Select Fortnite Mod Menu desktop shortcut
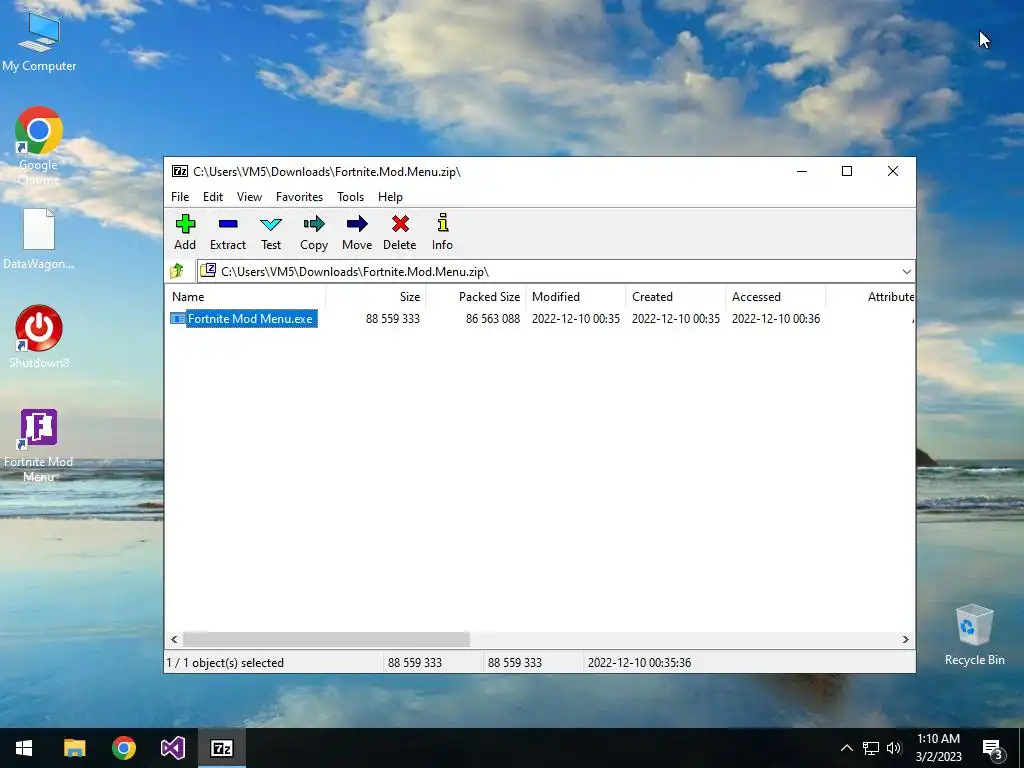The height and width of the screenshot is (768, 1024). click(39, 447)
